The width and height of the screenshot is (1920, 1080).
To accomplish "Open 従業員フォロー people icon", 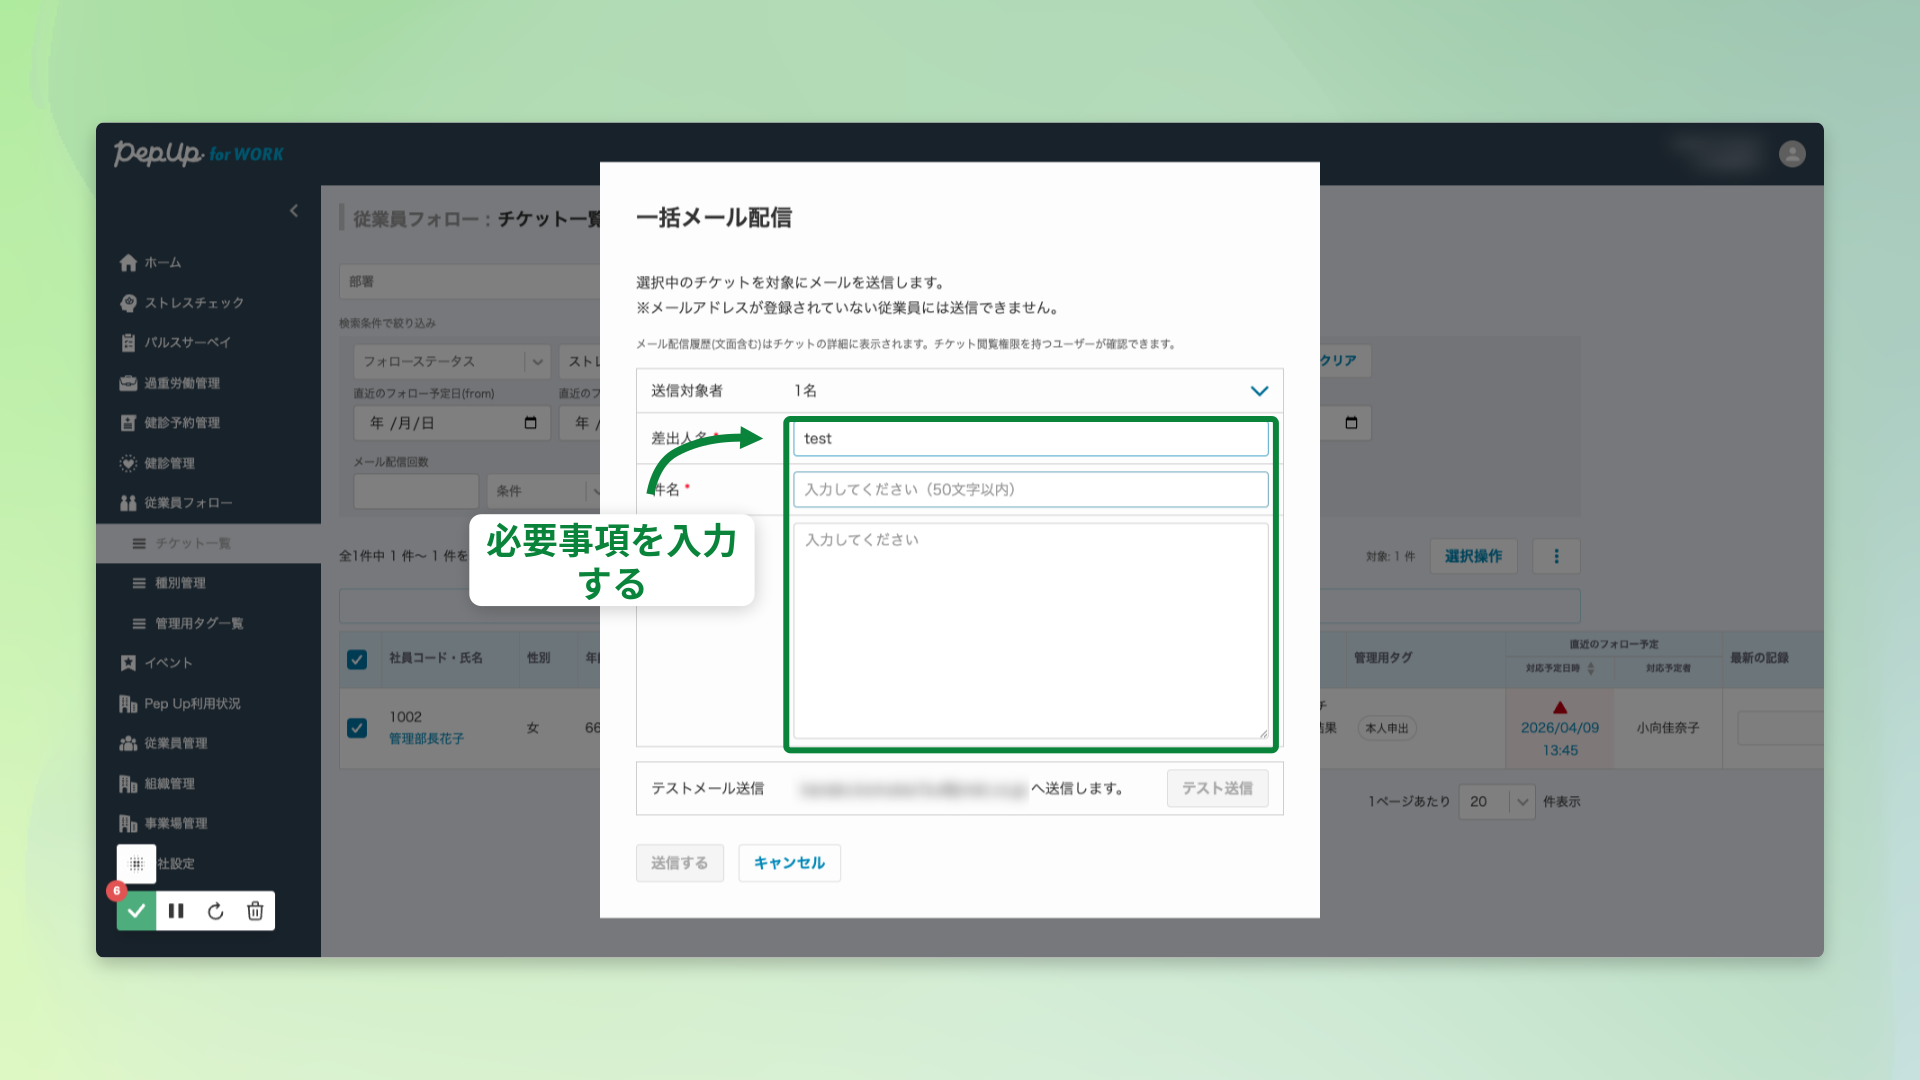I will (128, 503).
